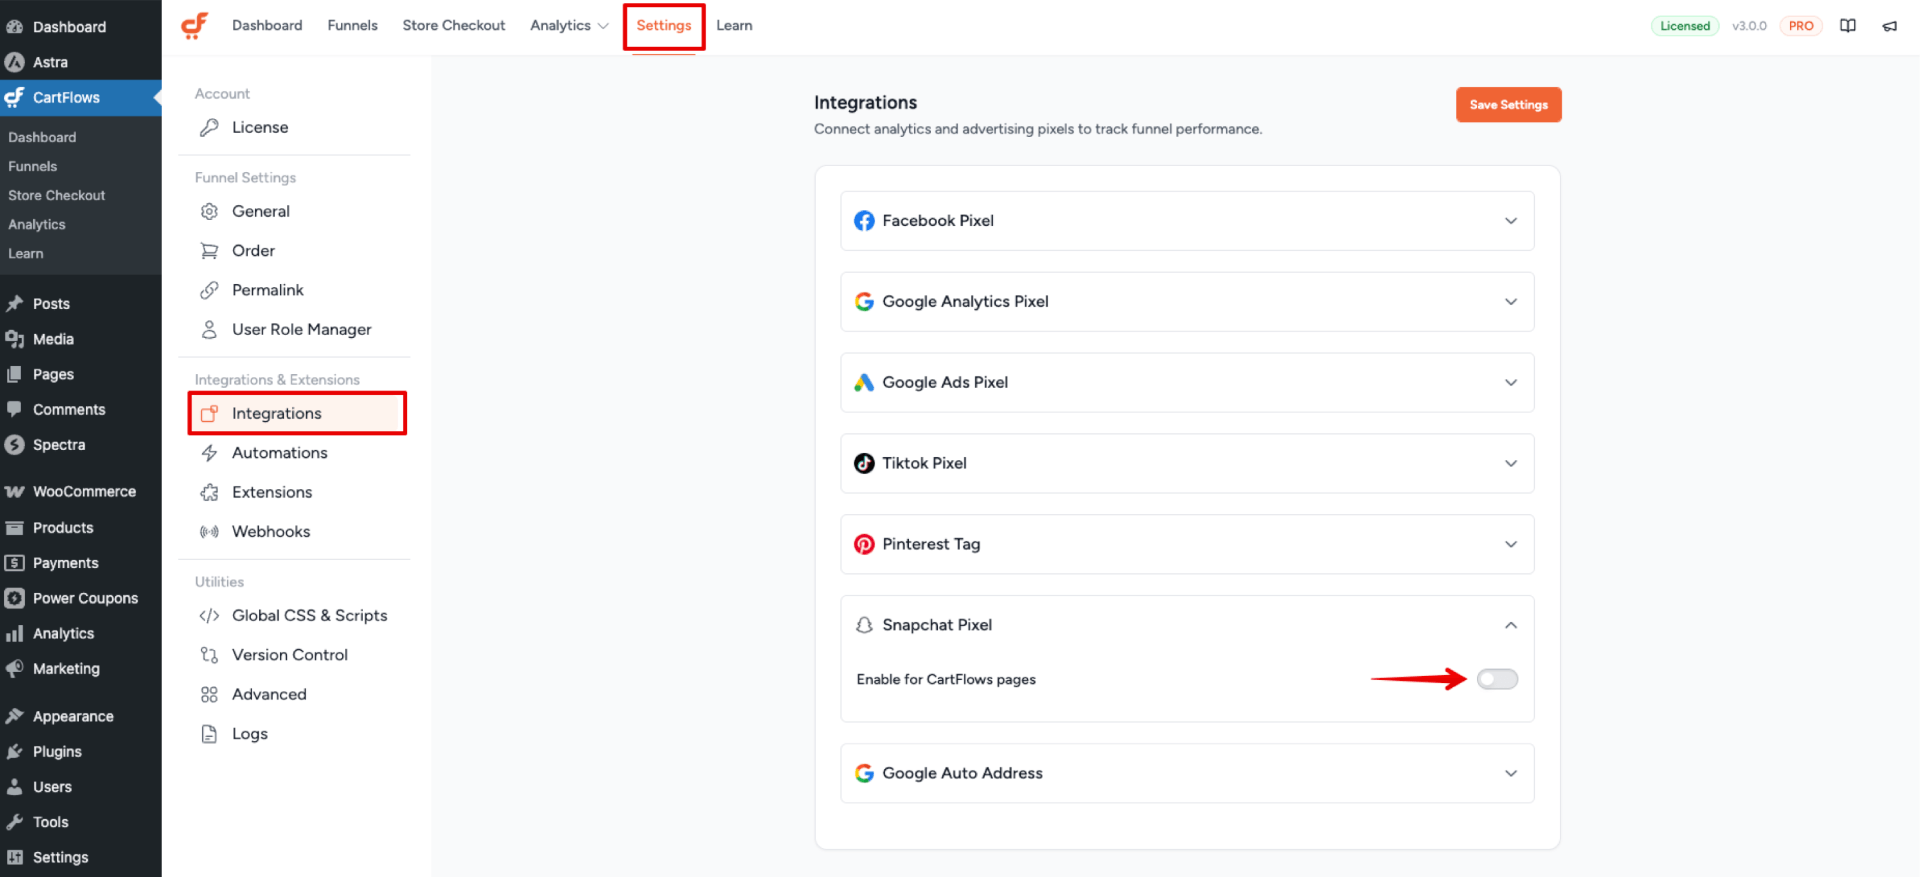Click the Google Analytics Pixel title text
This screenshot has height=877, width=1920.
point(965,302)
